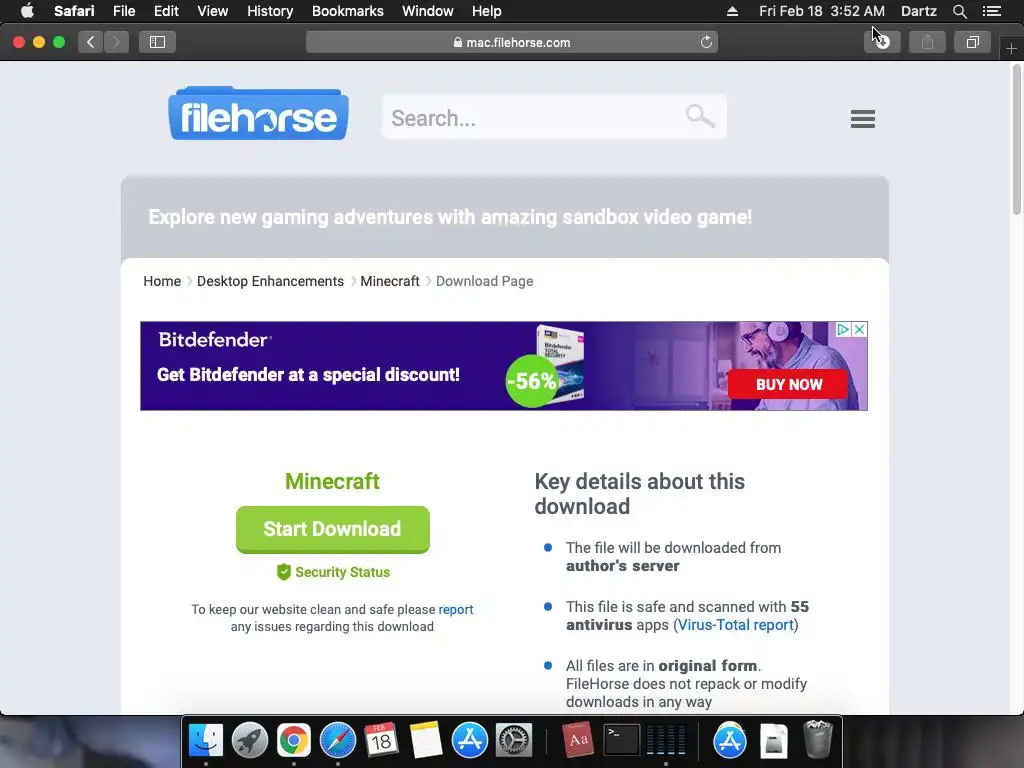Open Spotlight search in menu bar
The image size is (1024, 768).
(959, 11)
